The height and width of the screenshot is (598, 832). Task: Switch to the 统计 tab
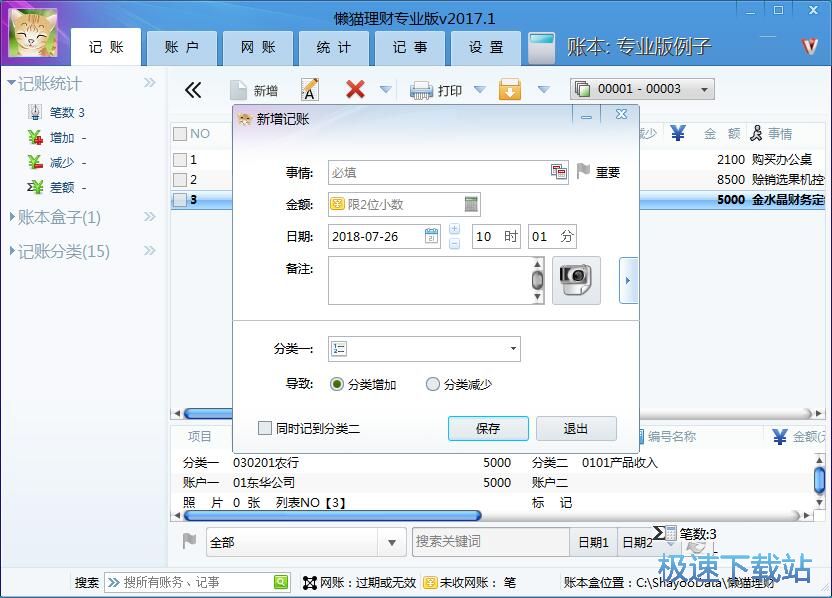tap(333, 48)
